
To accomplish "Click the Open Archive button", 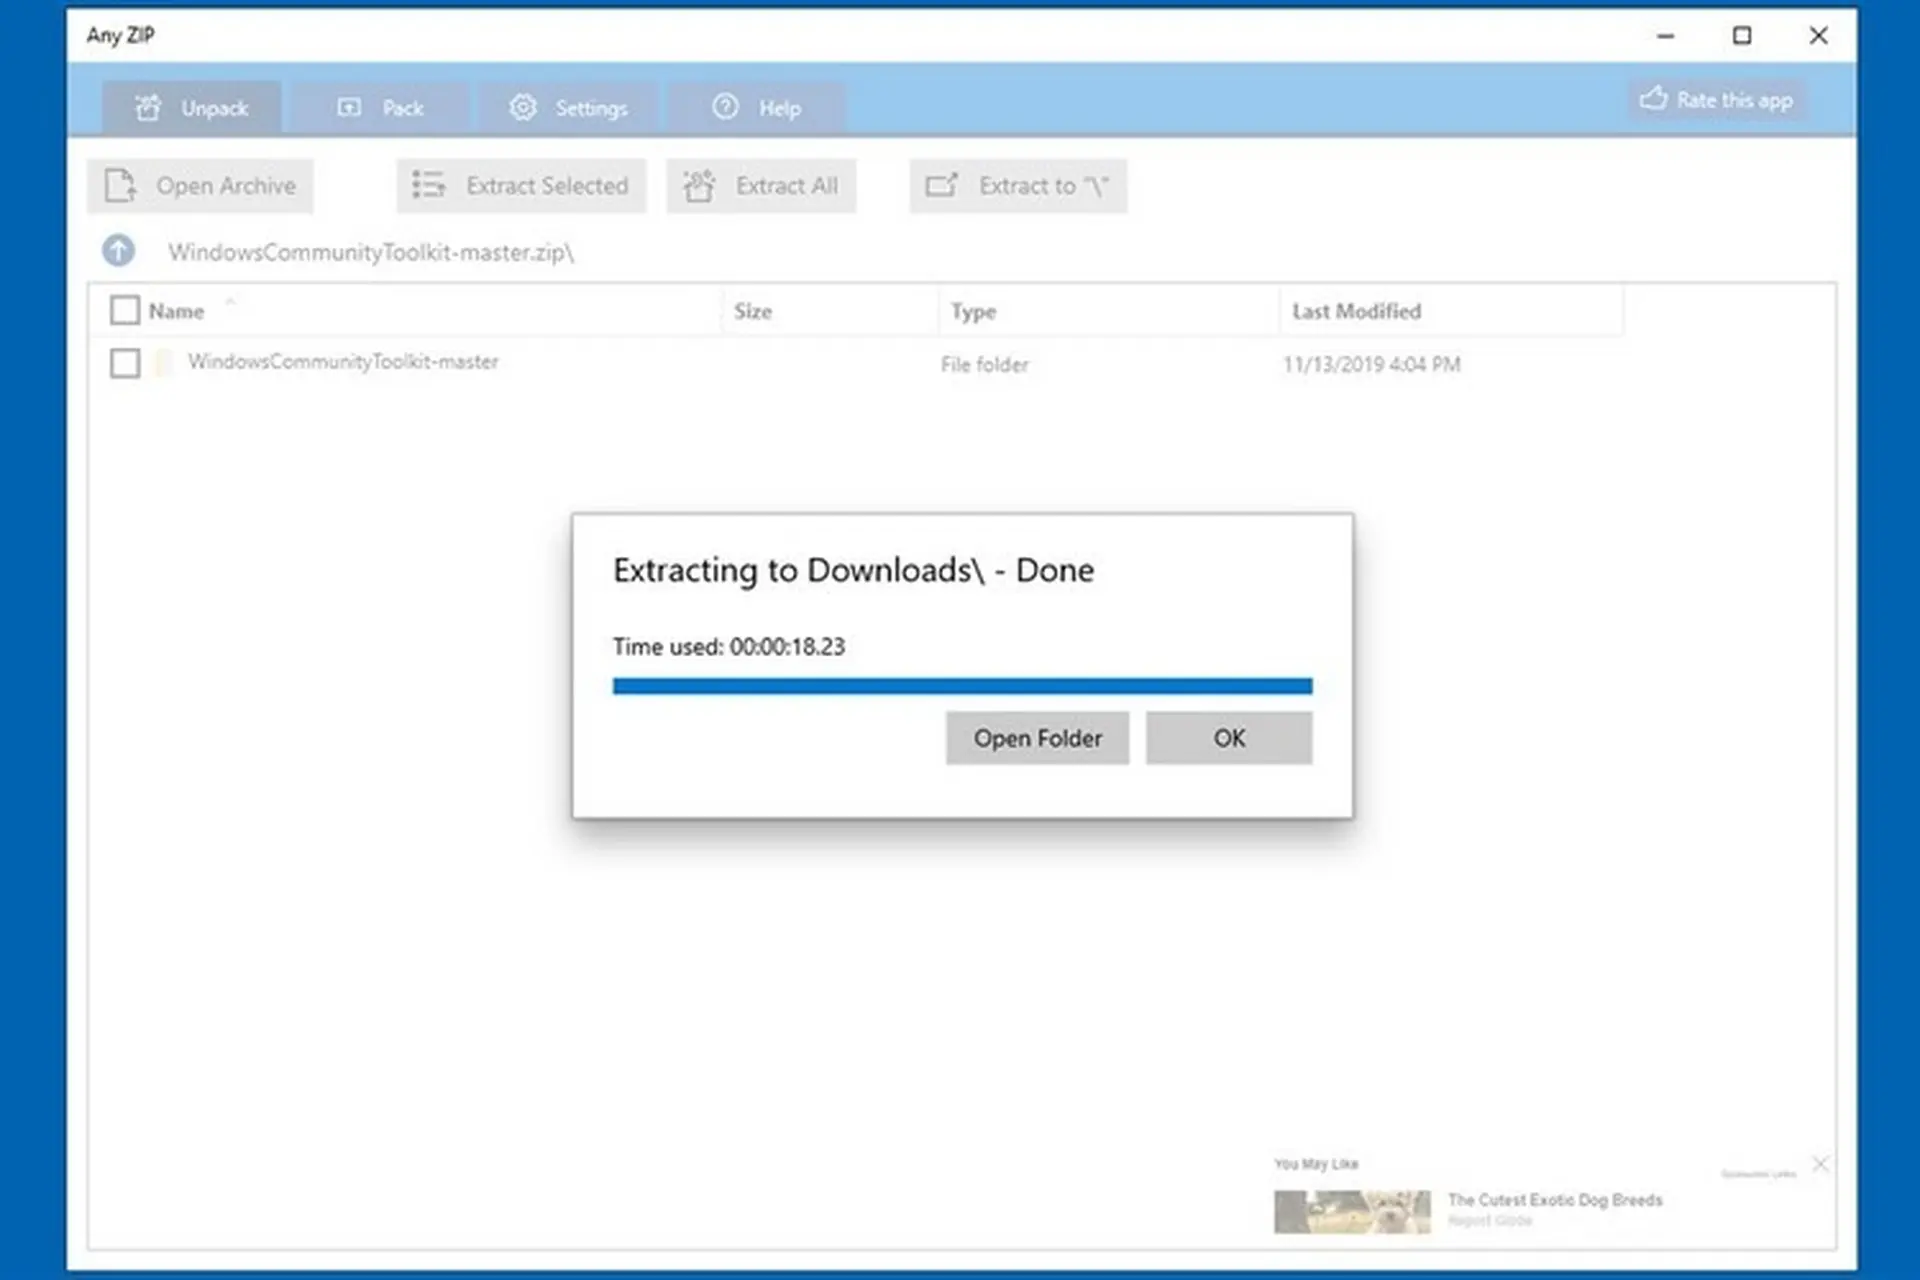I will click(x=200, y=186).
